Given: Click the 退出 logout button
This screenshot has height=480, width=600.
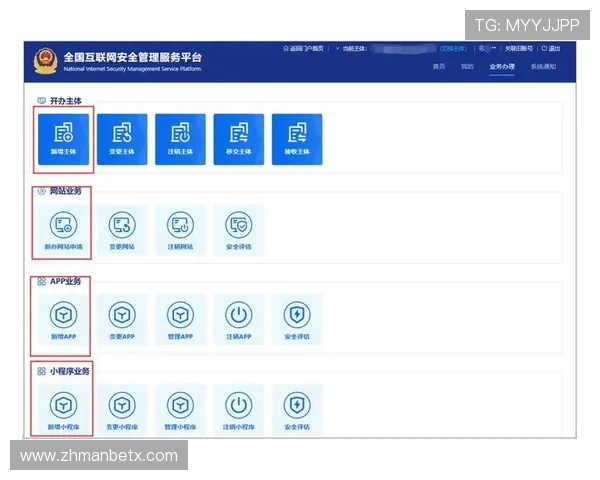Looking at the screenshot, I should 551,49.
